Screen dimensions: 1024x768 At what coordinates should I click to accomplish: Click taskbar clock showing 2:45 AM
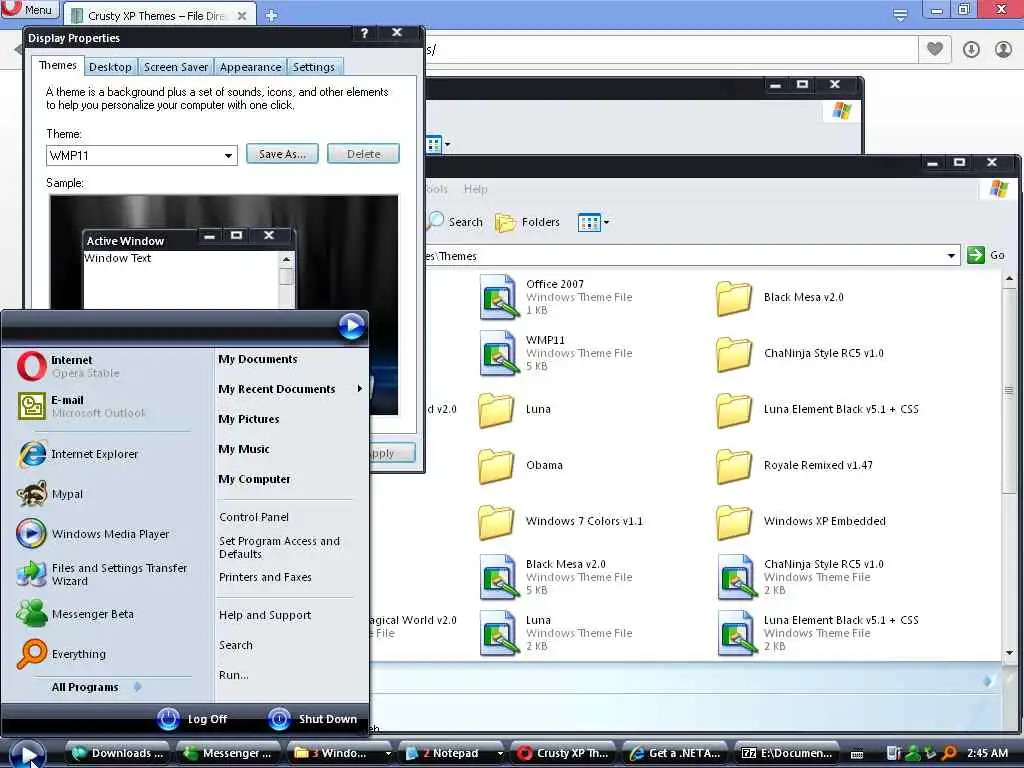point(987,753)
